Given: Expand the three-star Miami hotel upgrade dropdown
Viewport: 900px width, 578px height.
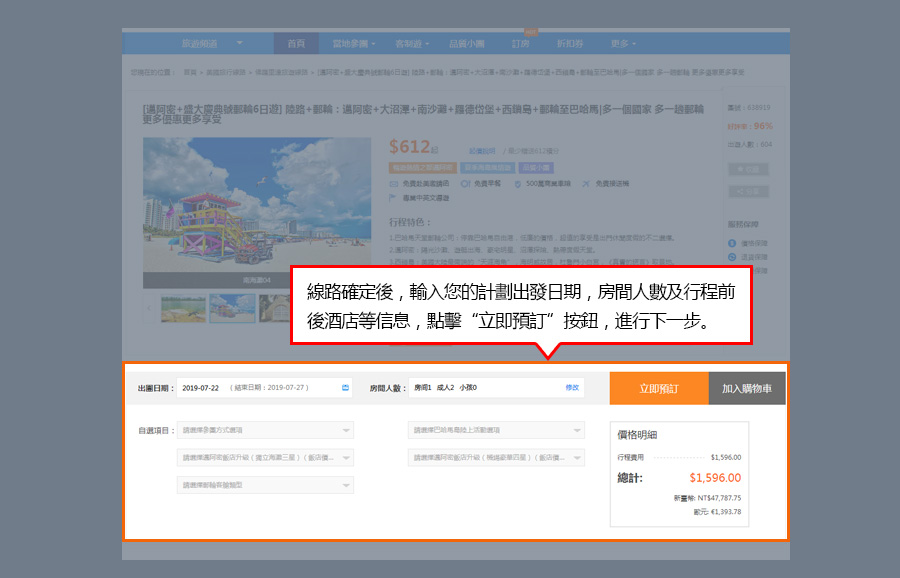Looking at the screenshot, I should (265, 457).
